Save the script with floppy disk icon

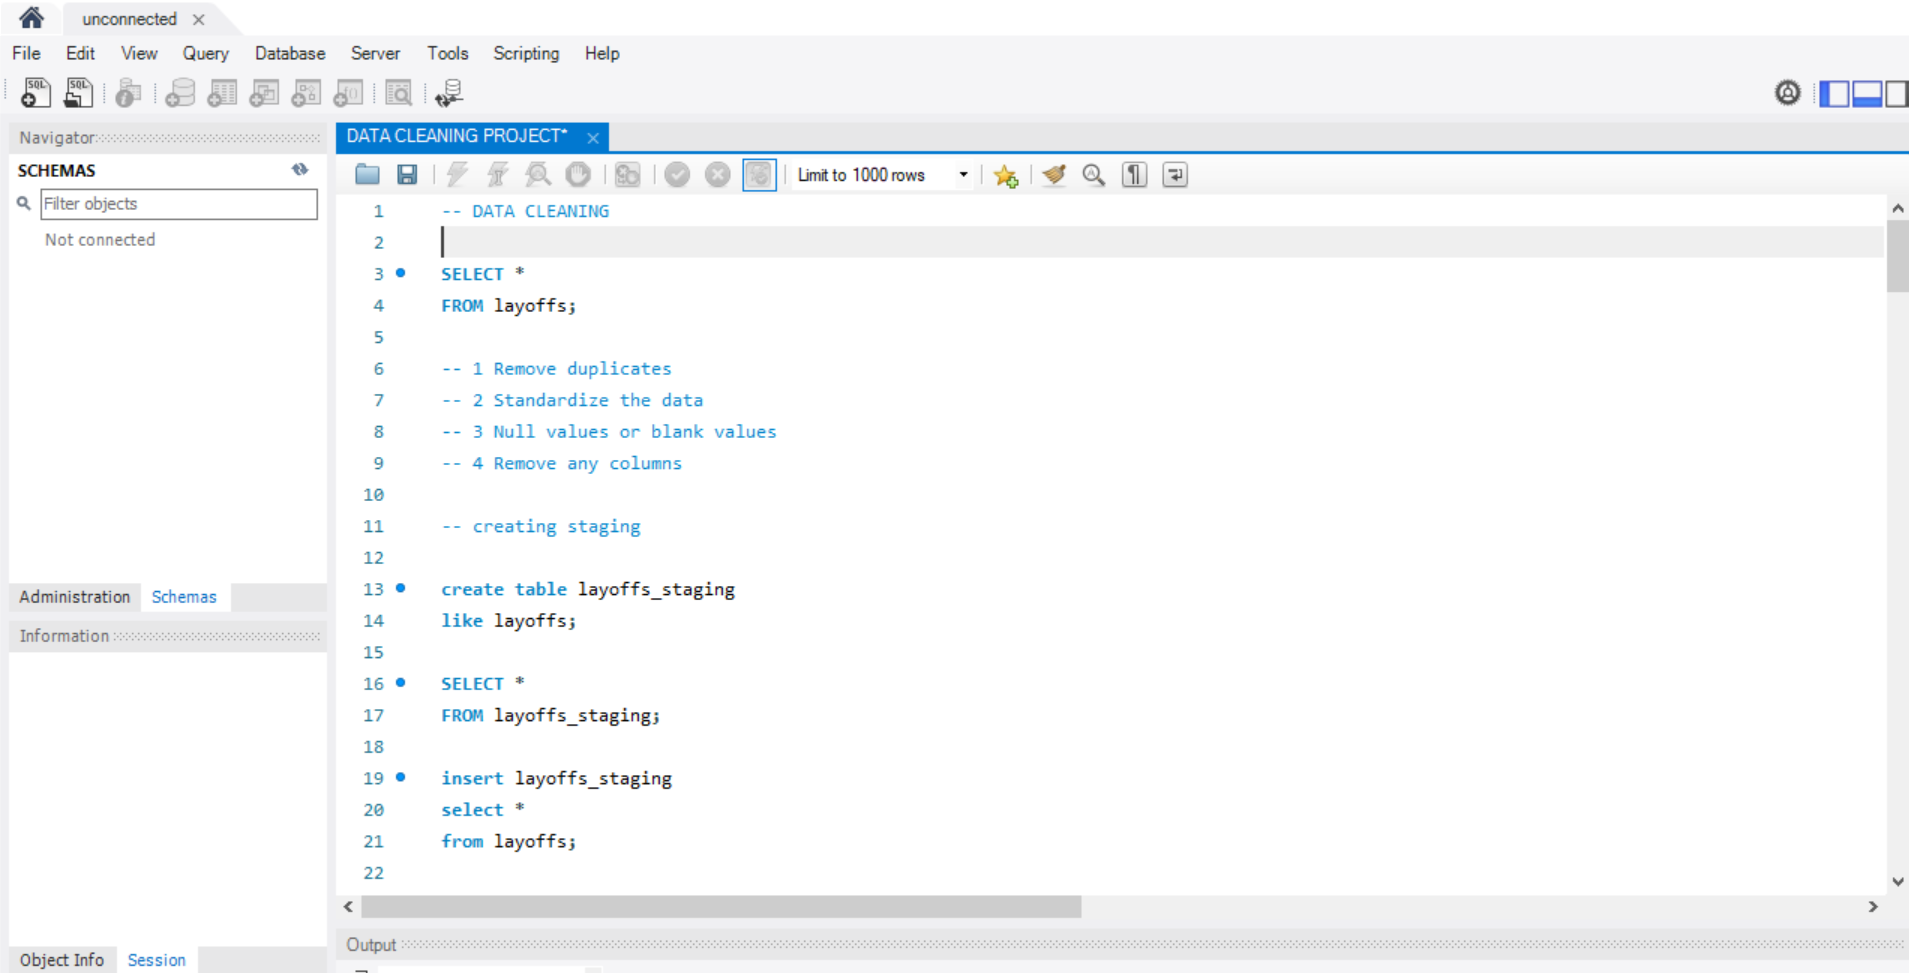(x=407, y=175)
